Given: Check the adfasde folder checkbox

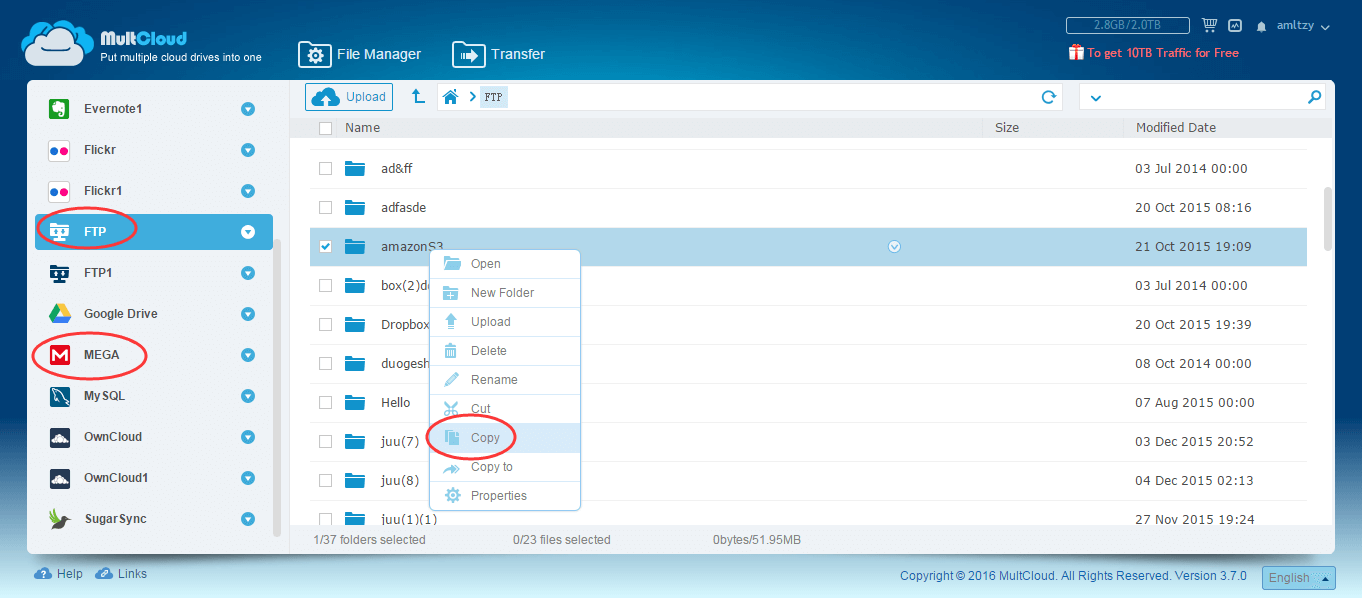Looking at the screenshot, I should coord(325,207).
